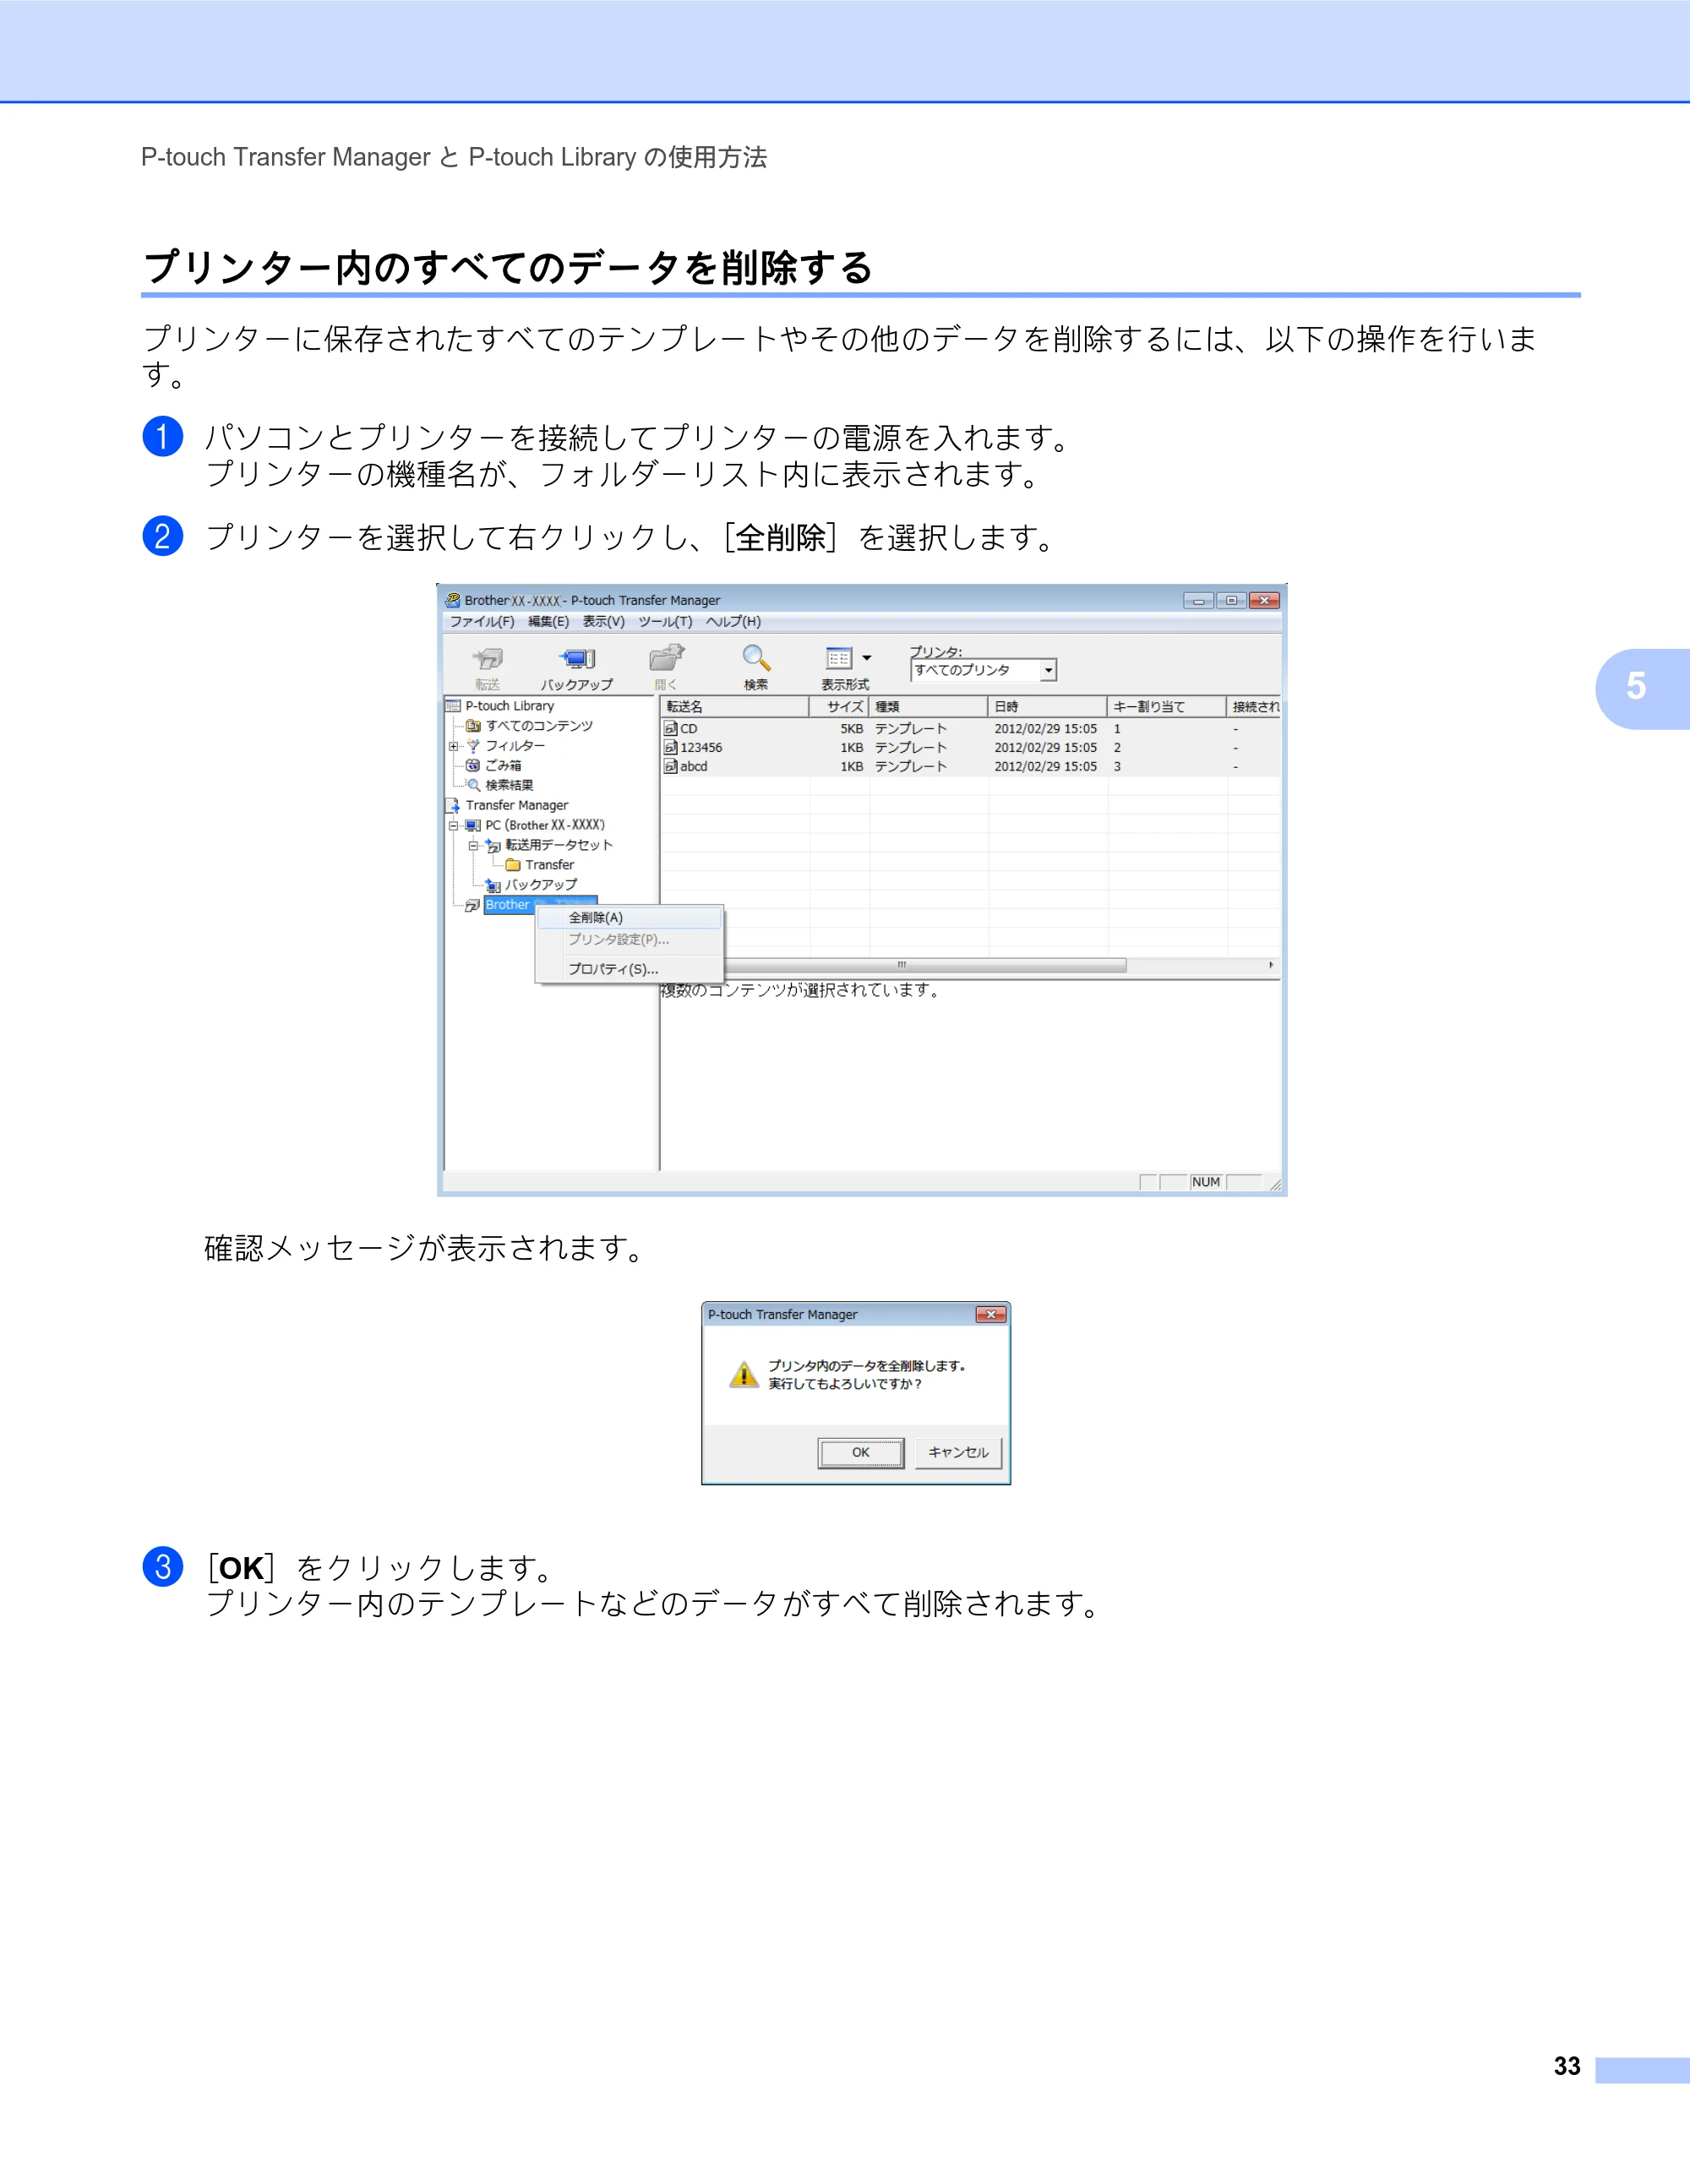Select the 123456 template row
The width and height of the screenshot is (1690, 2184).
[970, 748]
